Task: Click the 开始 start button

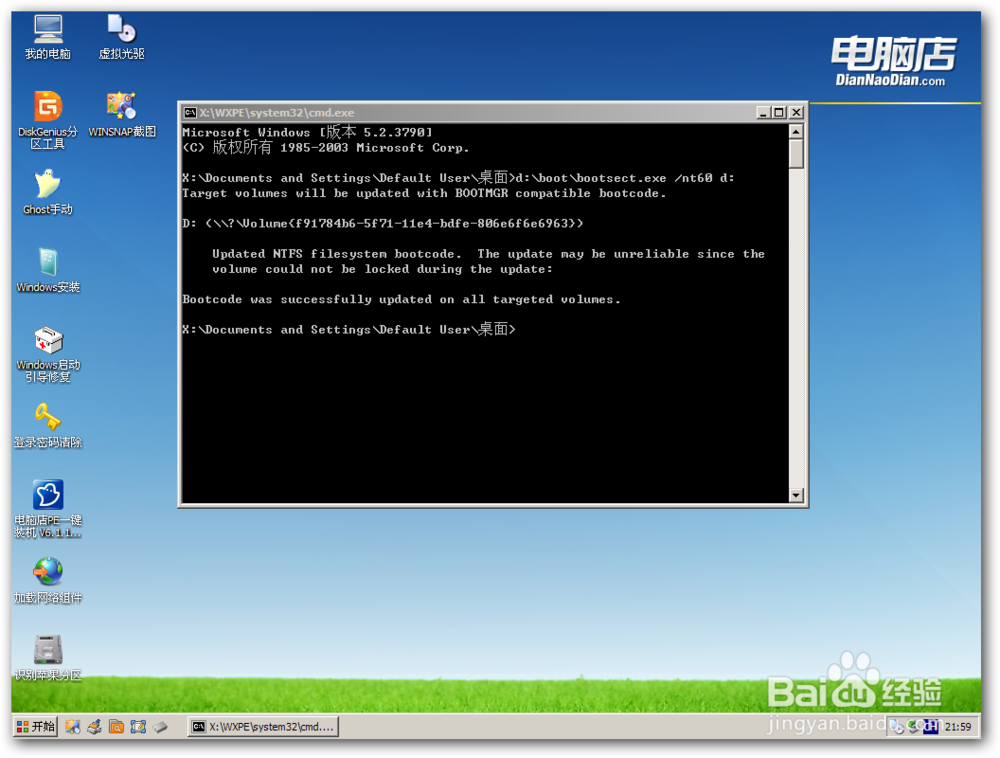Action: [36, 727]
